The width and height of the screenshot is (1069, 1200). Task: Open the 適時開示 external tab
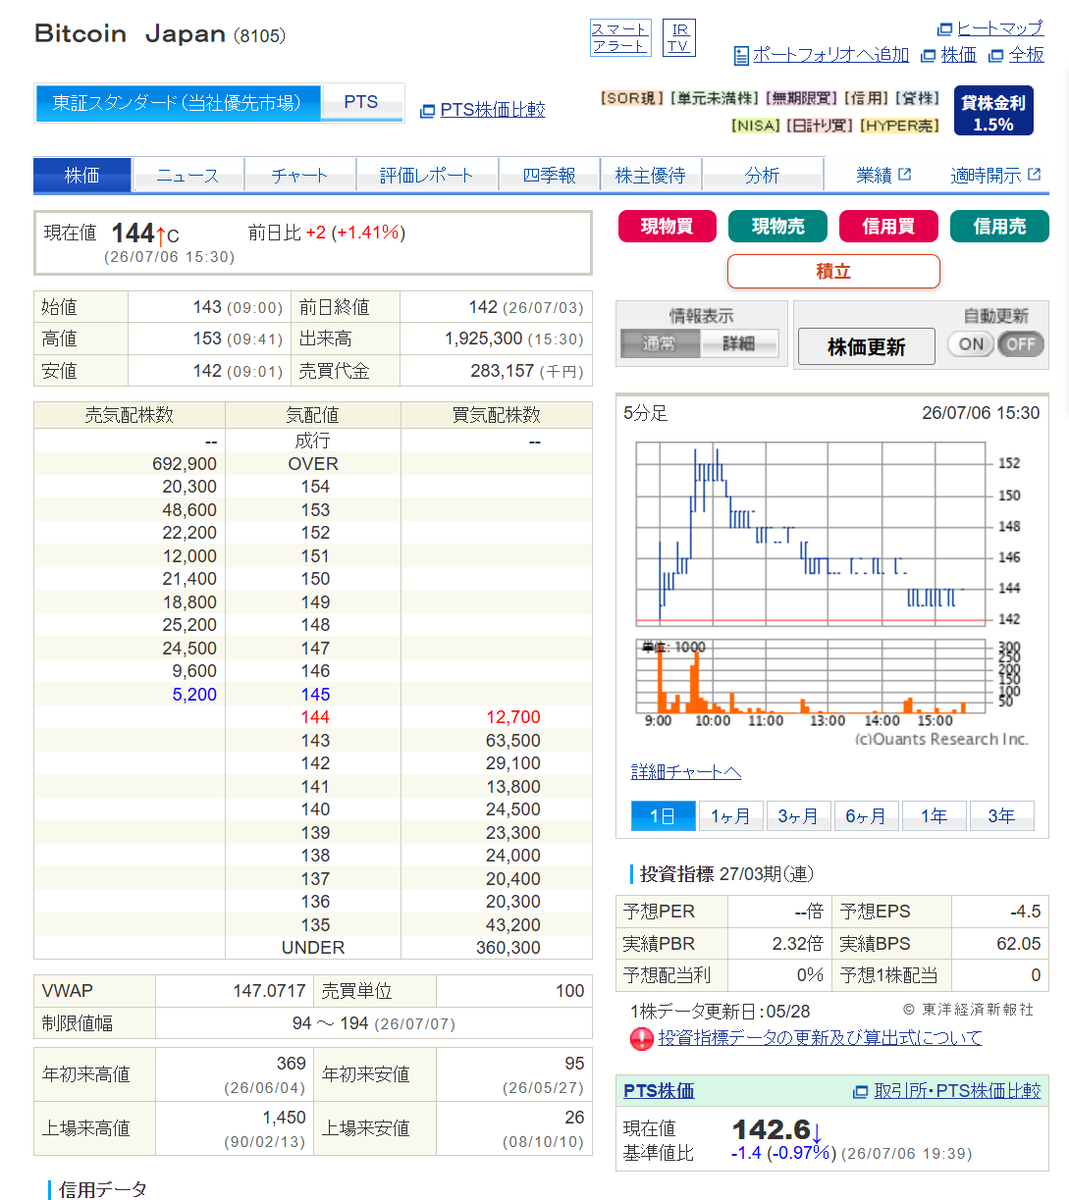[x=995, y=175]
